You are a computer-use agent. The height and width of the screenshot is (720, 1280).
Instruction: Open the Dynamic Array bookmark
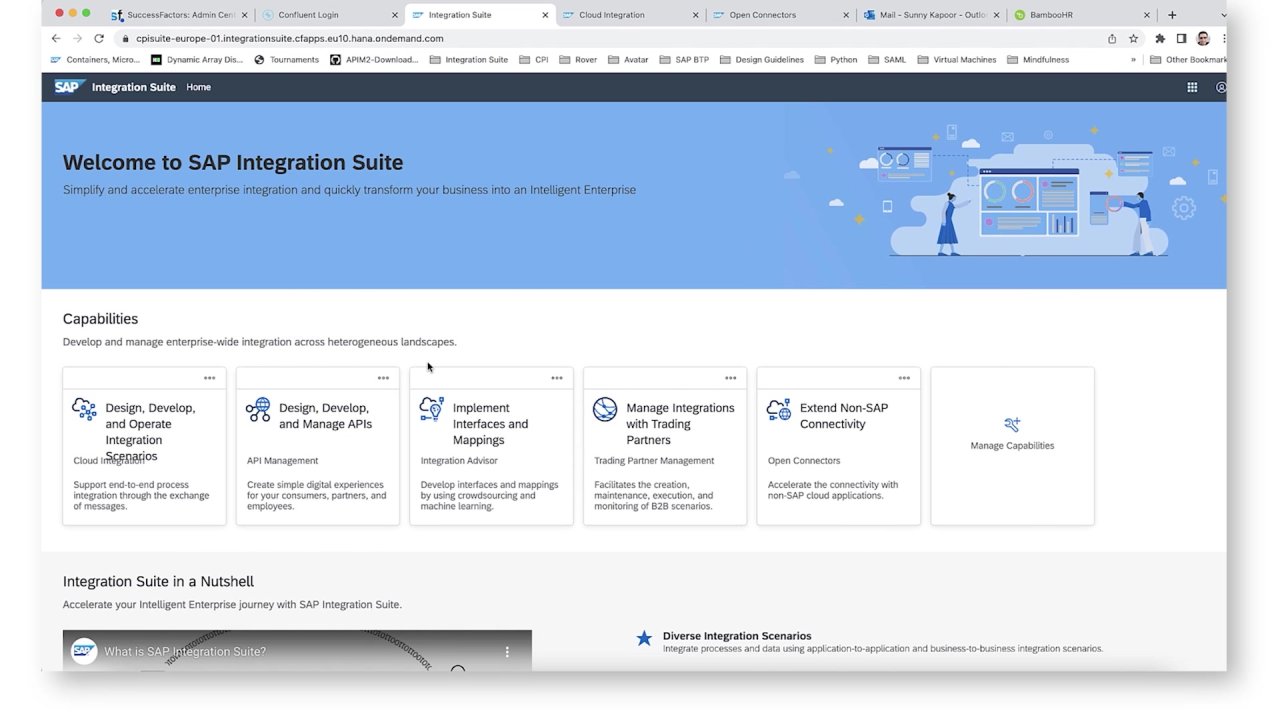pos(196,60)
